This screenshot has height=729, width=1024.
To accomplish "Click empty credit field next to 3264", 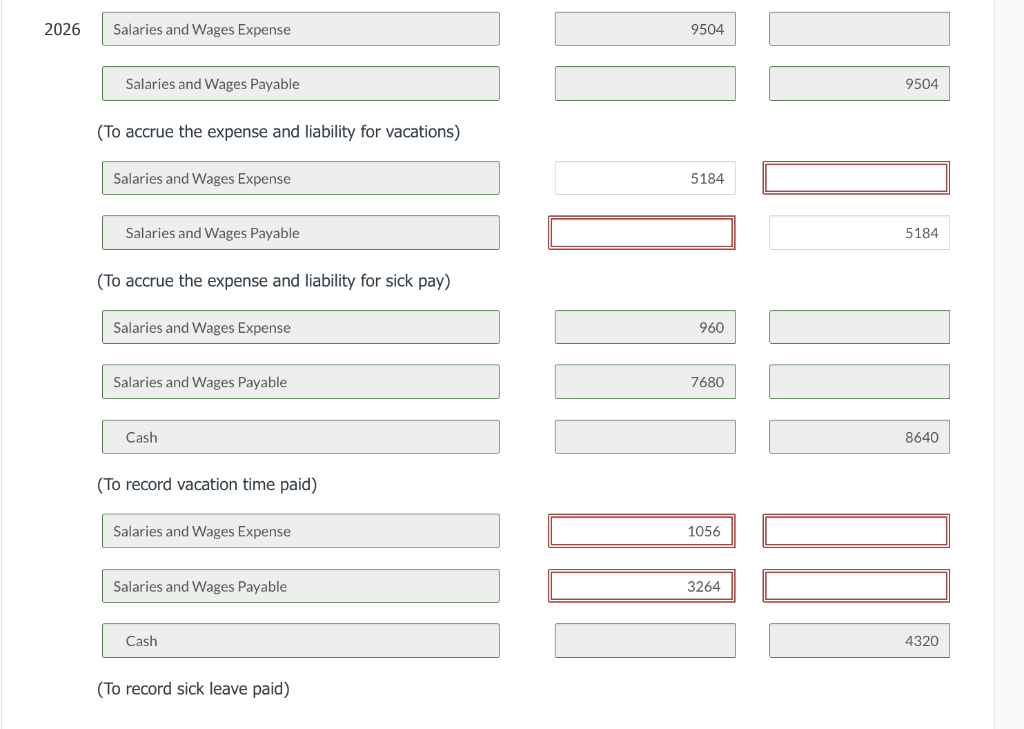I will tap(856, 586).
